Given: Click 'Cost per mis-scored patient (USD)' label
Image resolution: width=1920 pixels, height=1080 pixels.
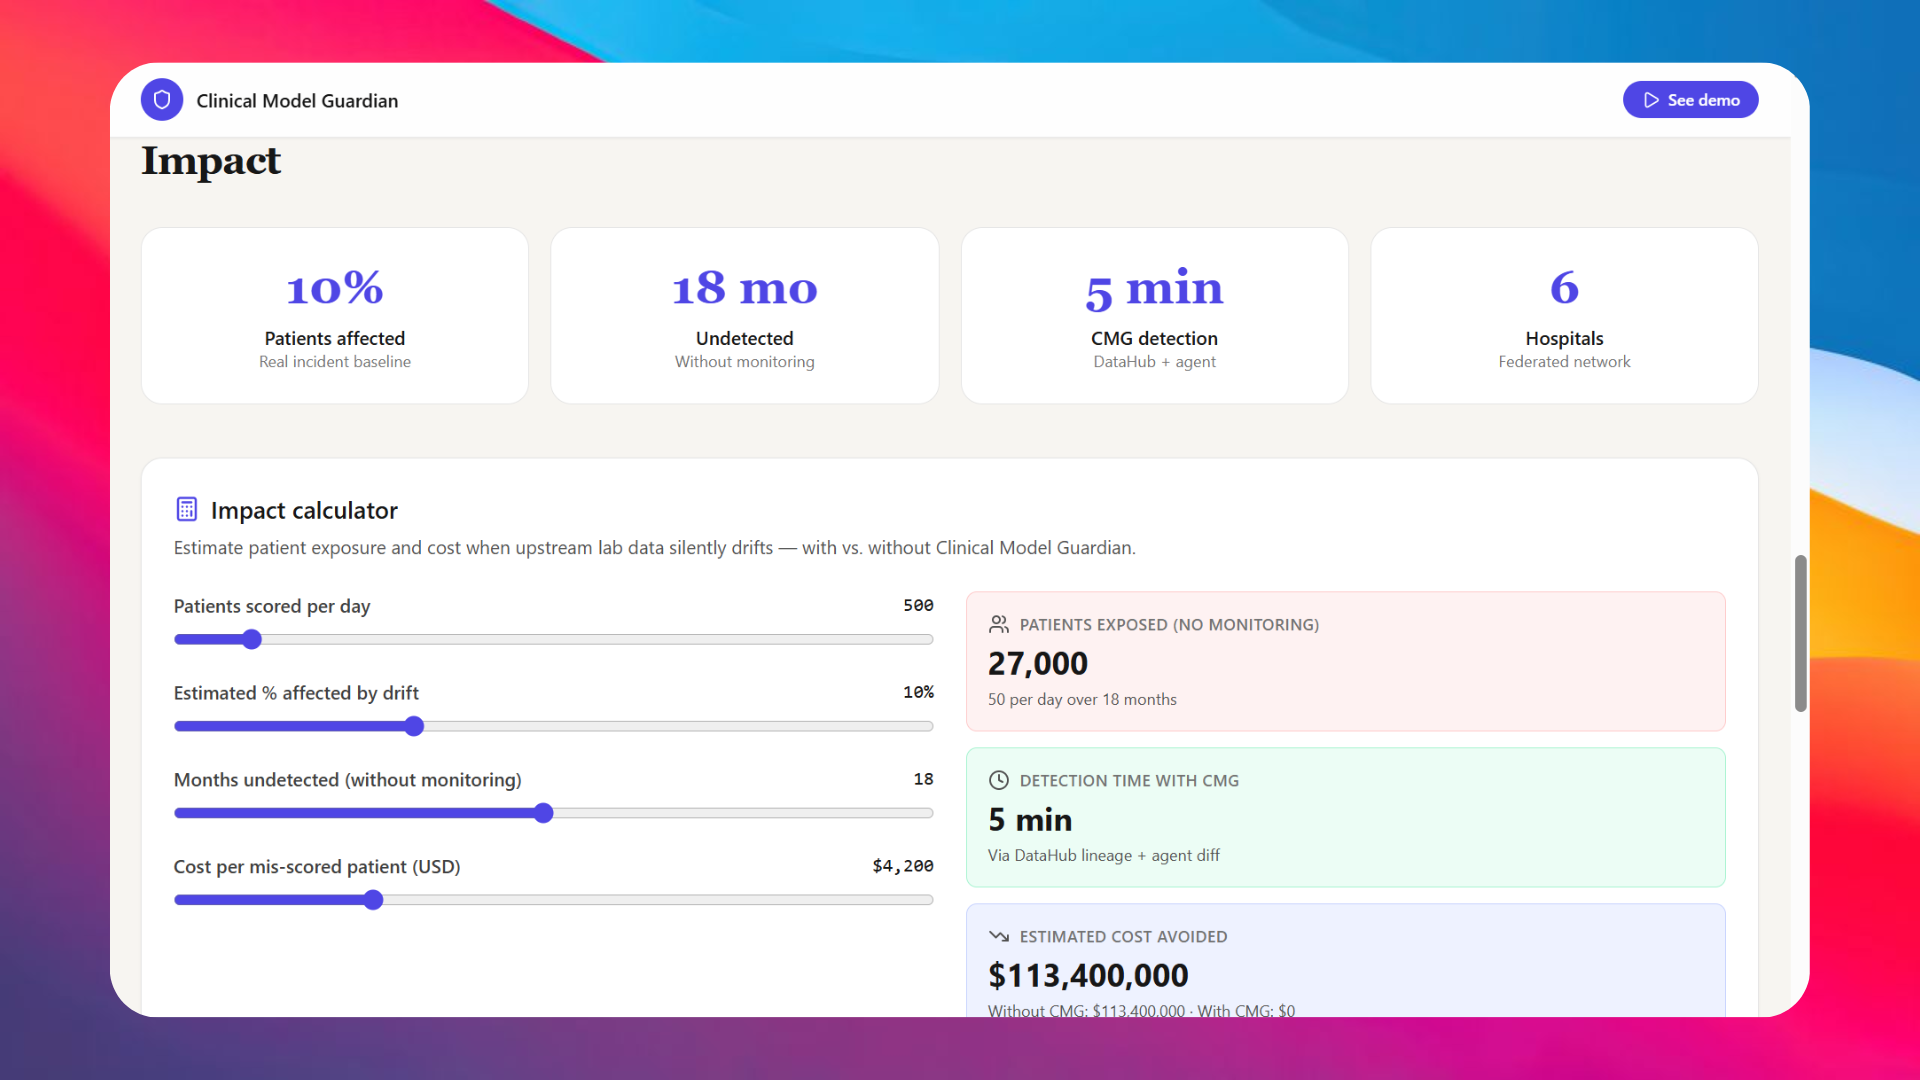Looking at the screenshot, I should coord(317,867).
